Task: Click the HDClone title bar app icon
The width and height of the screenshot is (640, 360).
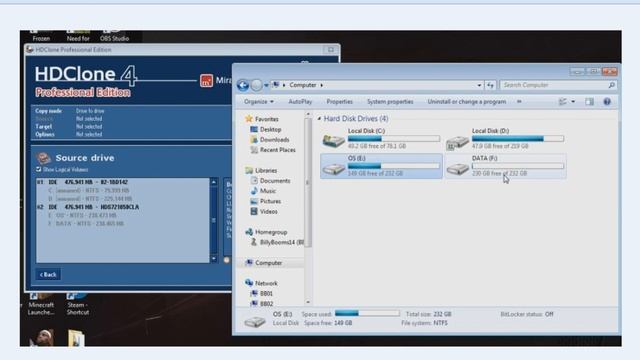Action: [29, 49]
